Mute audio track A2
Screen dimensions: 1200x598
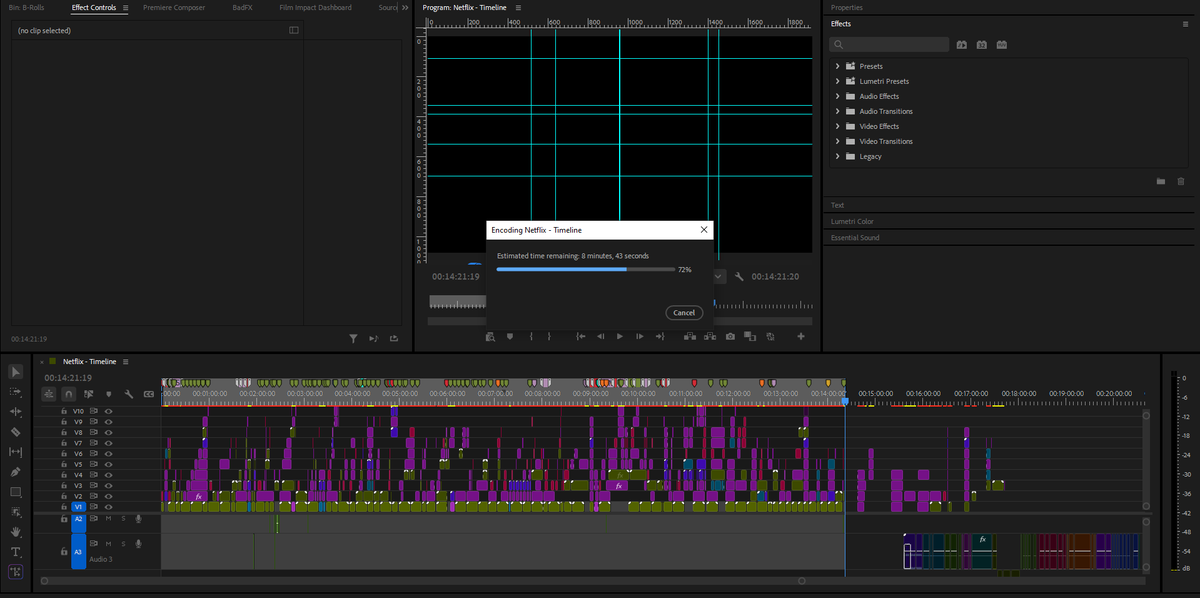click(x=108, y=518)
